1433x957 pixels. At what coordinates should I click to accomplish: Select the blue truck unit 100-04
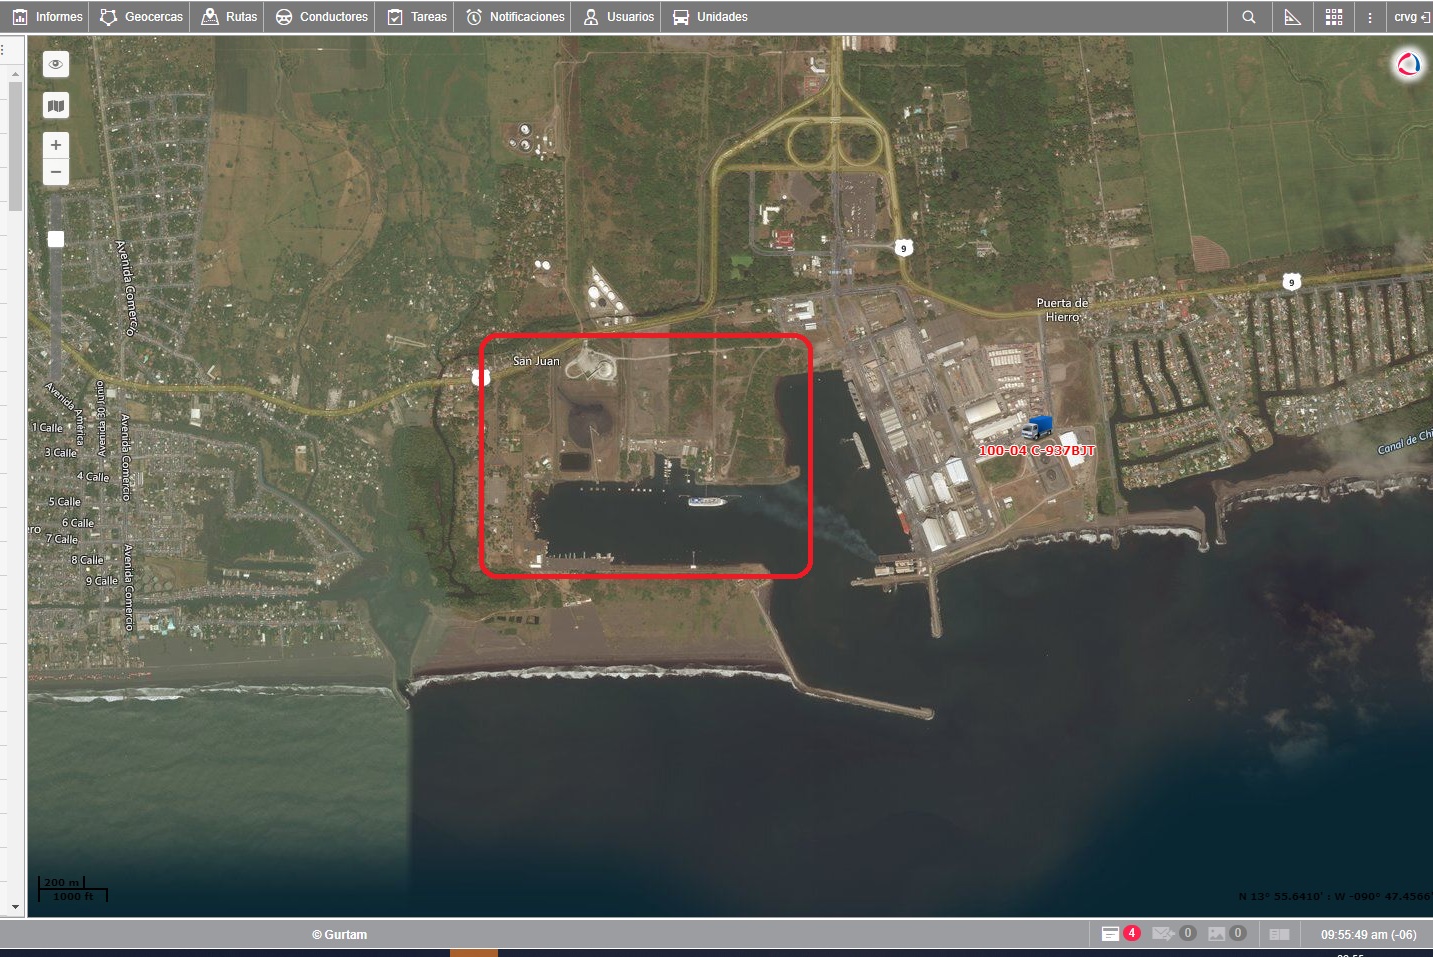click(1037, 428)
